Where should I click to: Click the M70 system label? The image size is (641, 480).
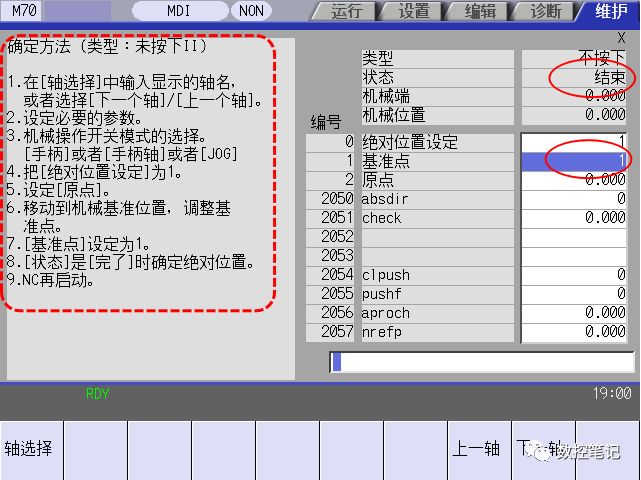[x=26, y=12]
